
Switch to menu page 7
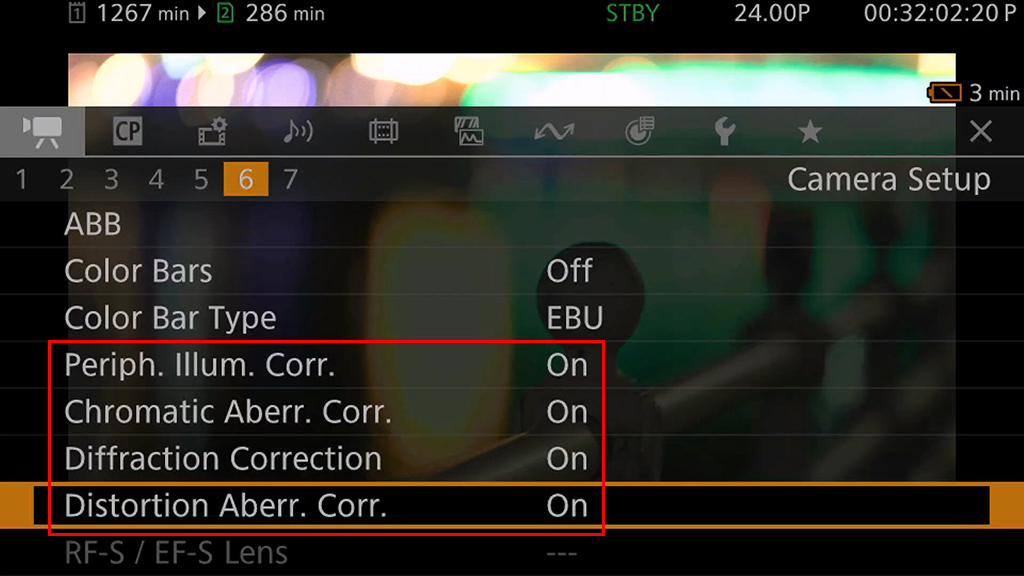(x=291, y=179)
